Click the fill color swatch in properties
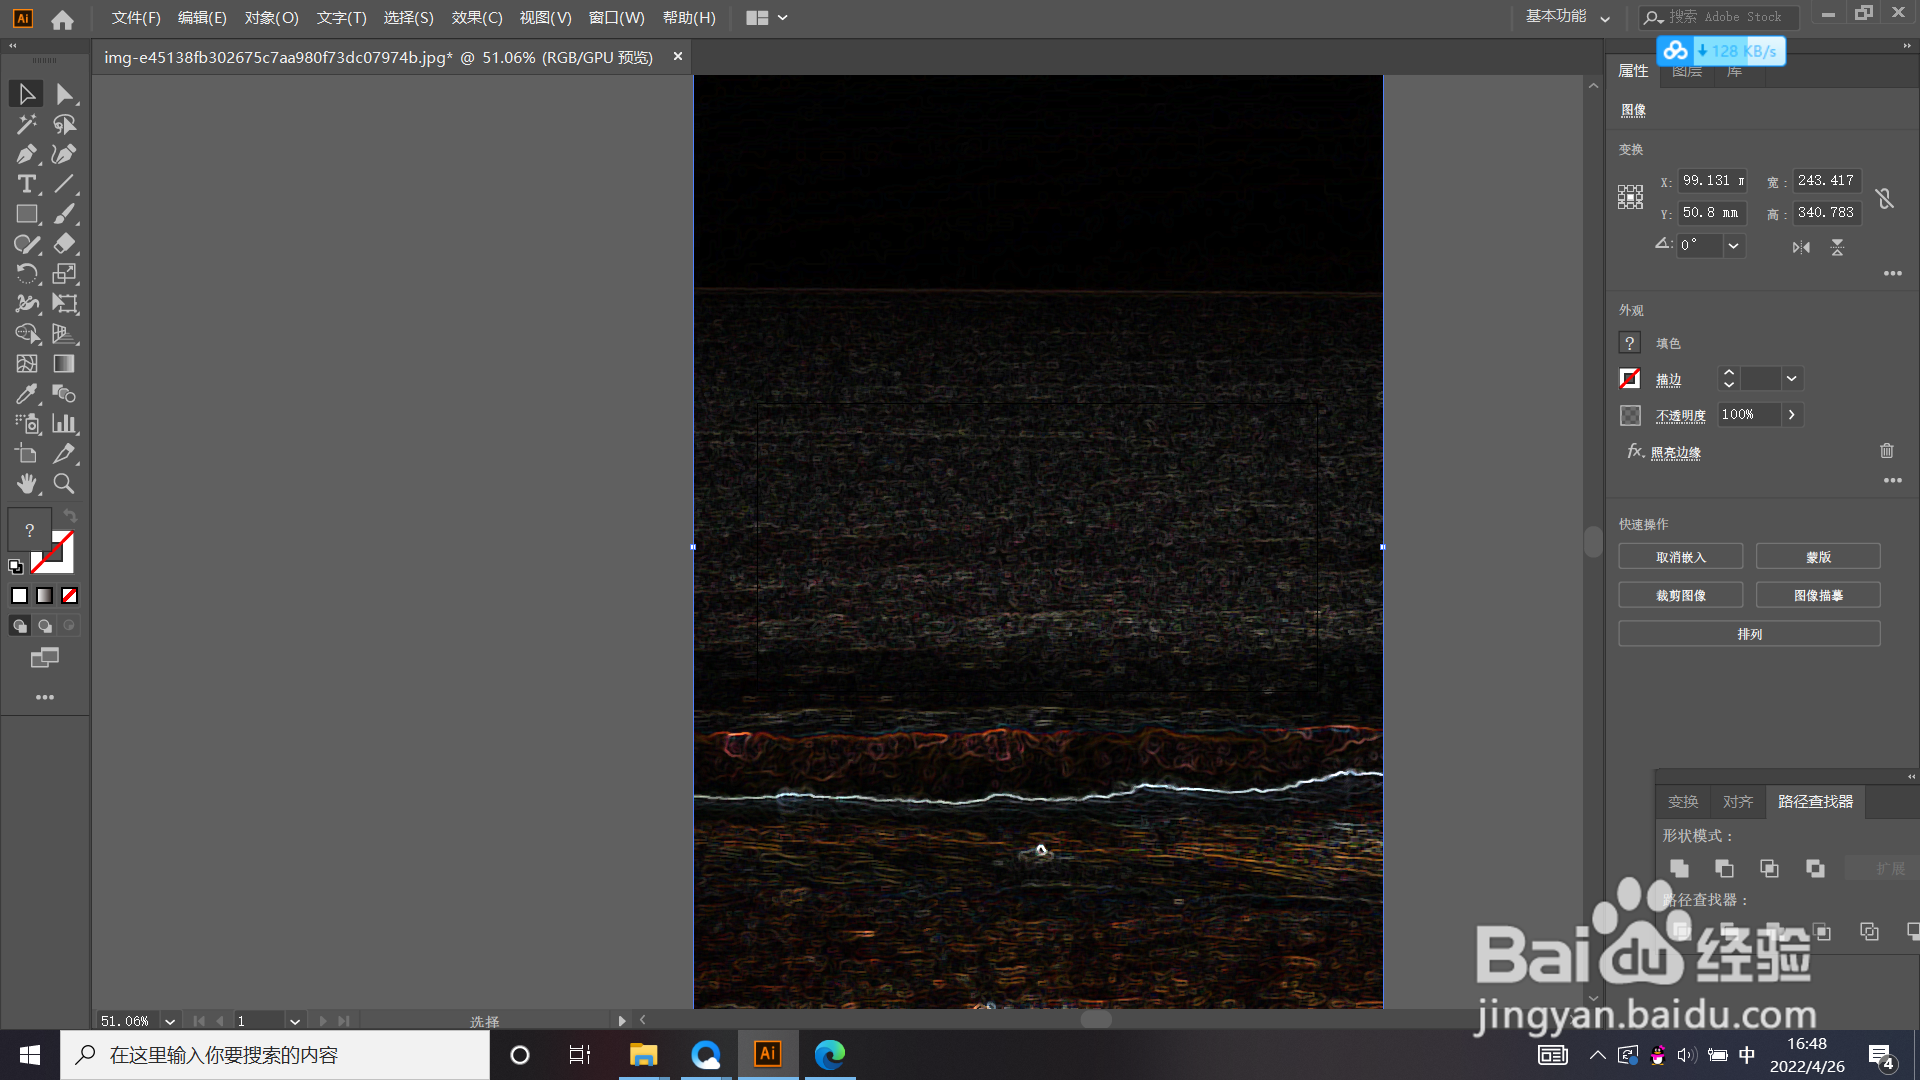This screenshot has width=1920, height=1080. (1630, 343)
